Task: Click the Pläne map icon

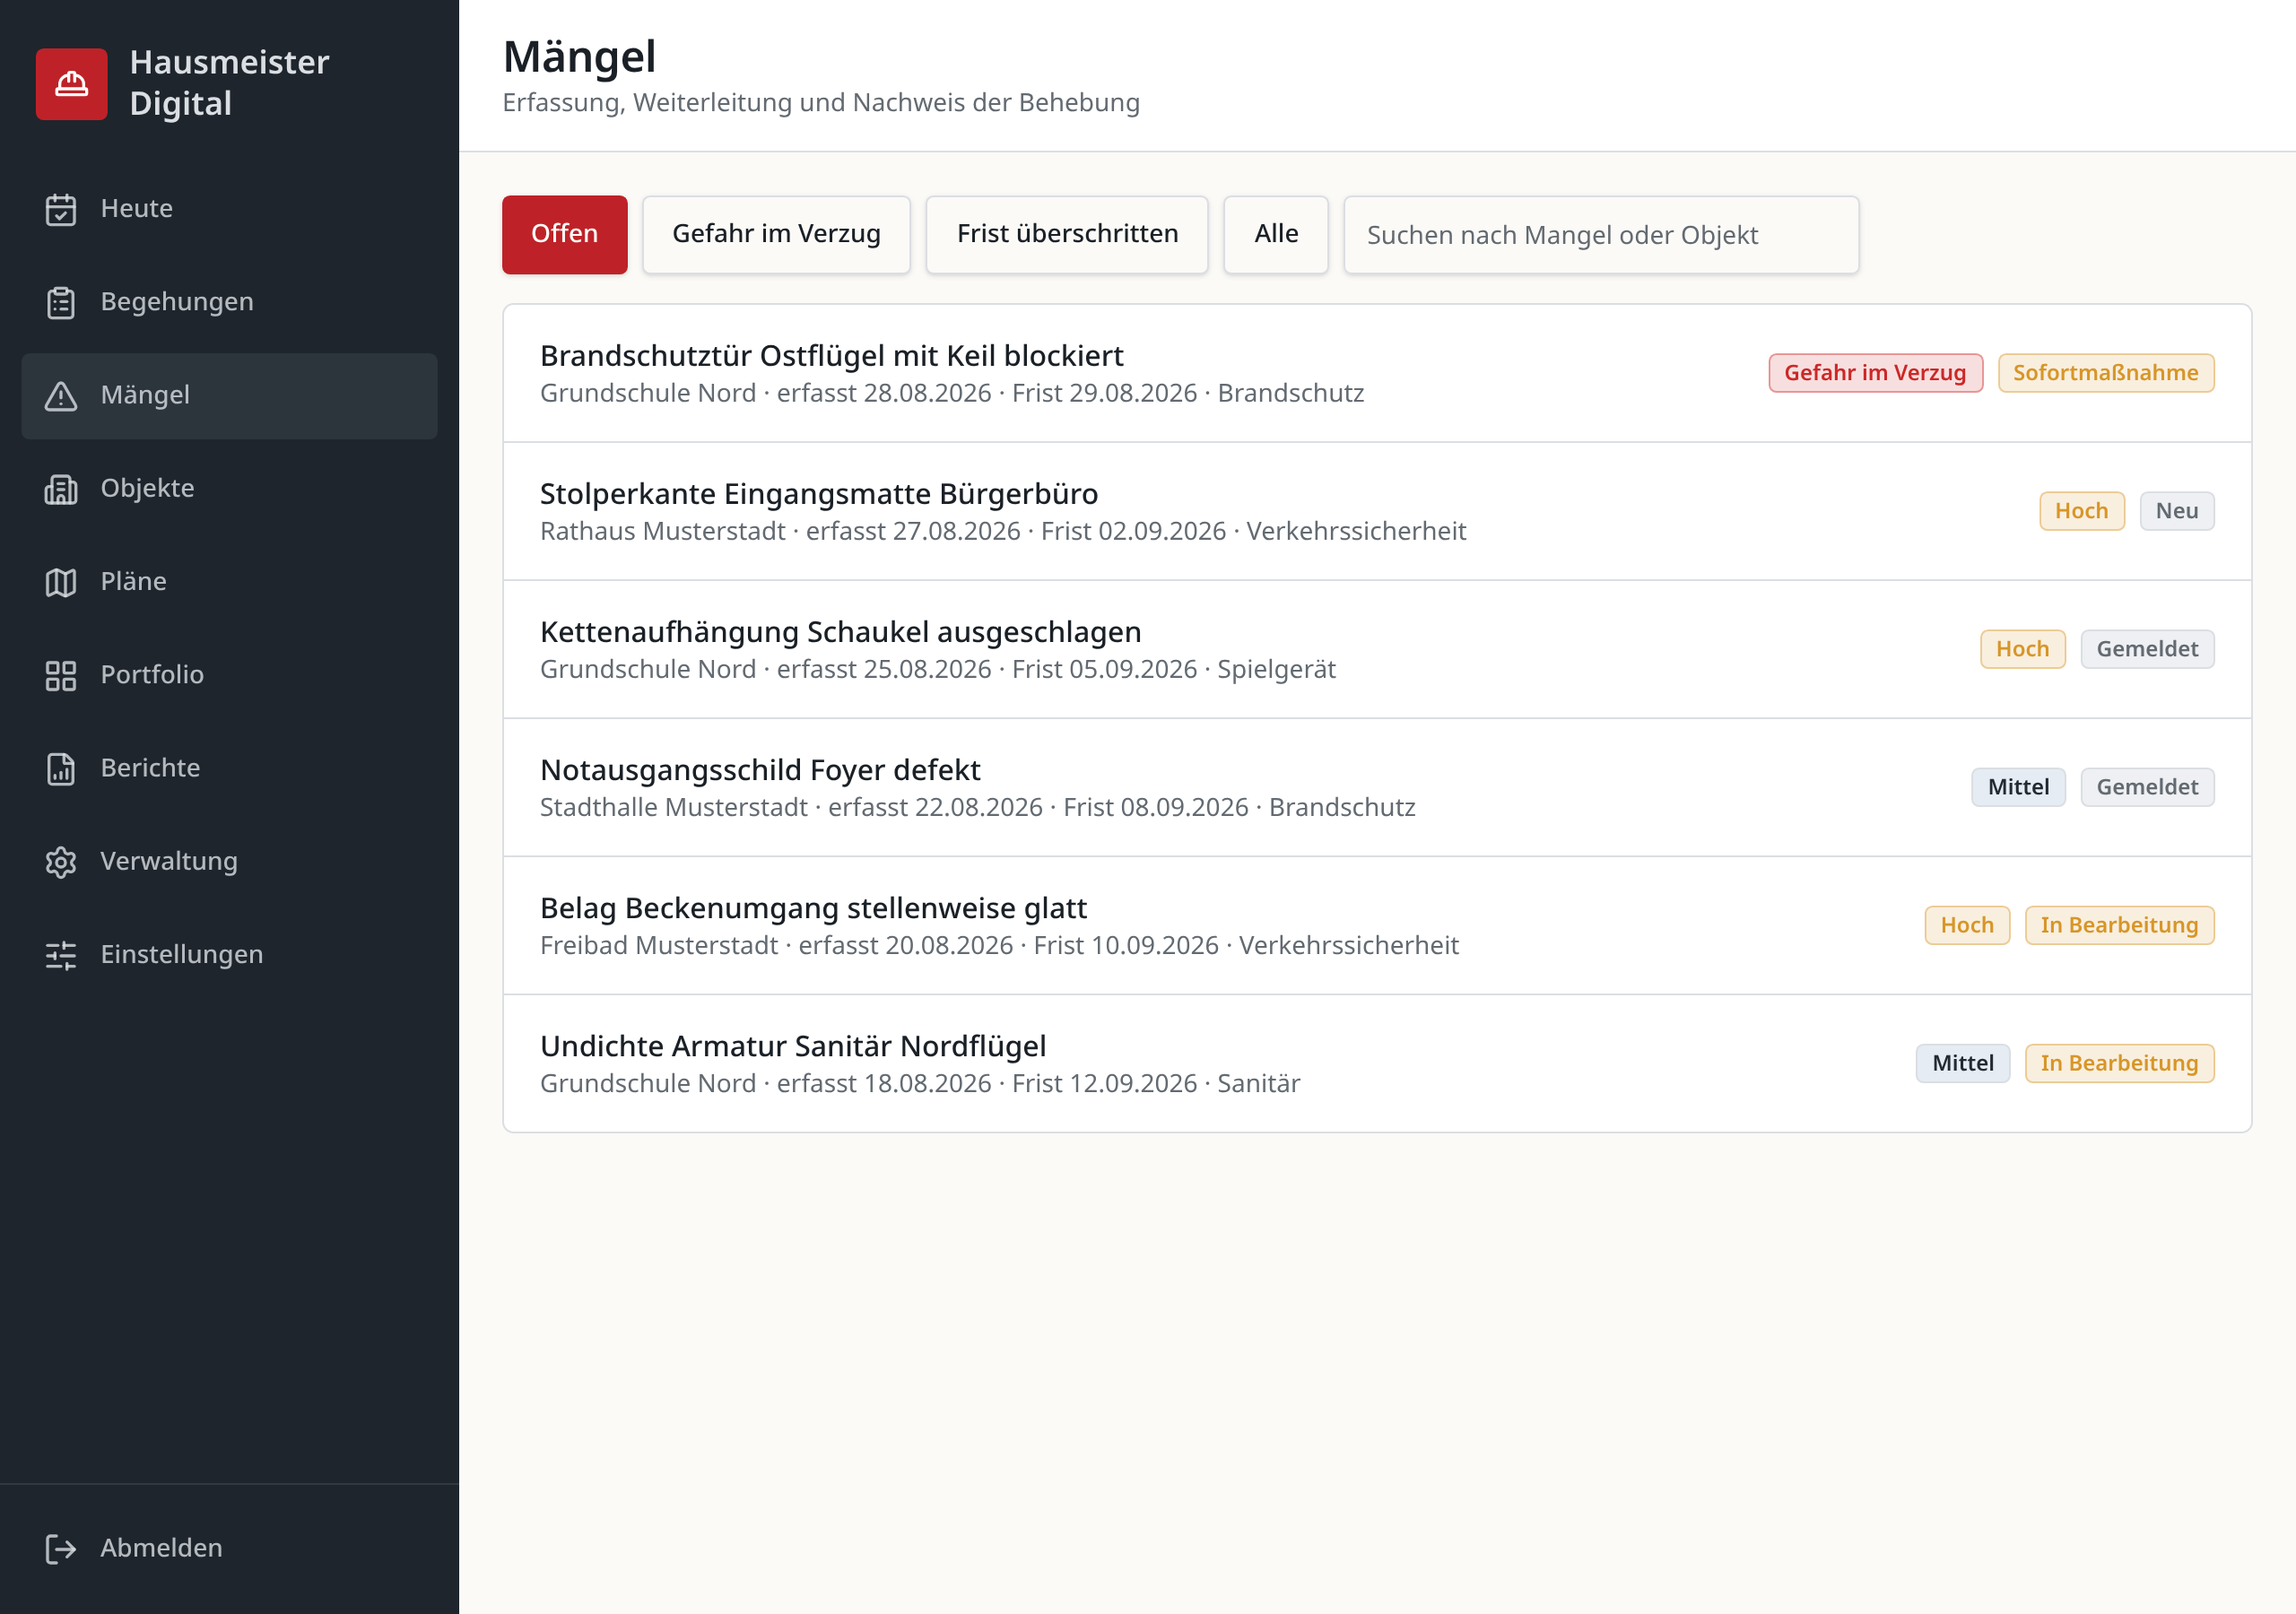Action: [x=61, y=582]
